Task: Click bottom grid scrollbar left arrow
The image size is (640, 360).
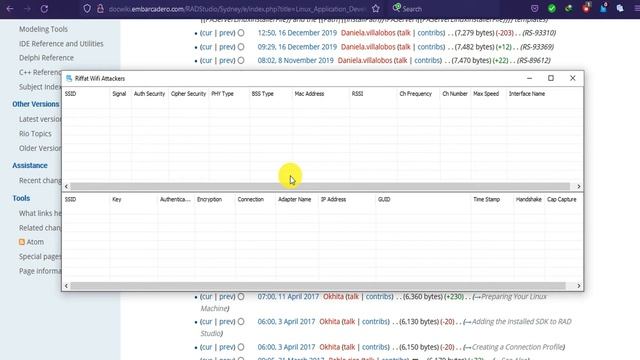Action: coord(66,286)
